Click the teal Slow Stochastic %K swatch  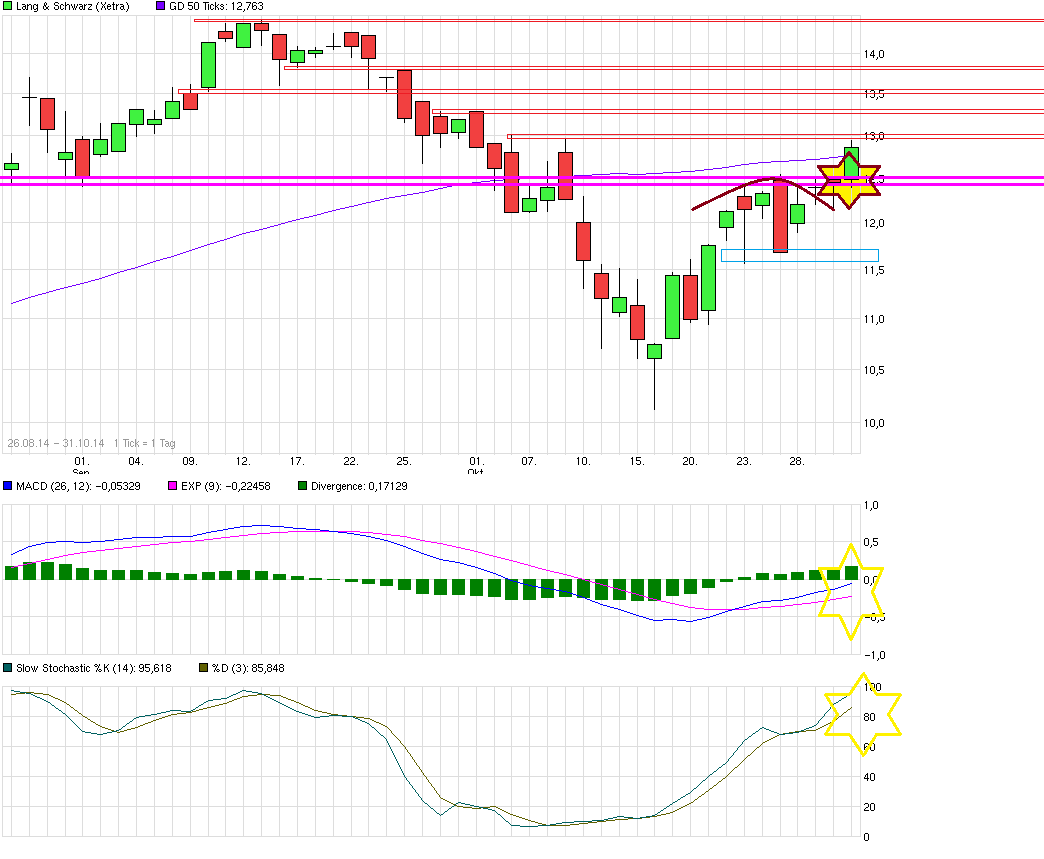click(7, 668)
